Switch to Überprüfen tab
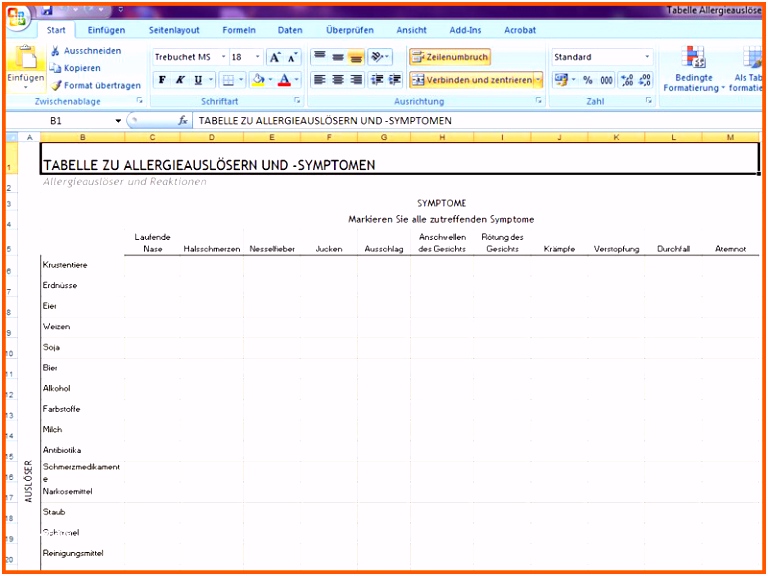 click(350, 30)
